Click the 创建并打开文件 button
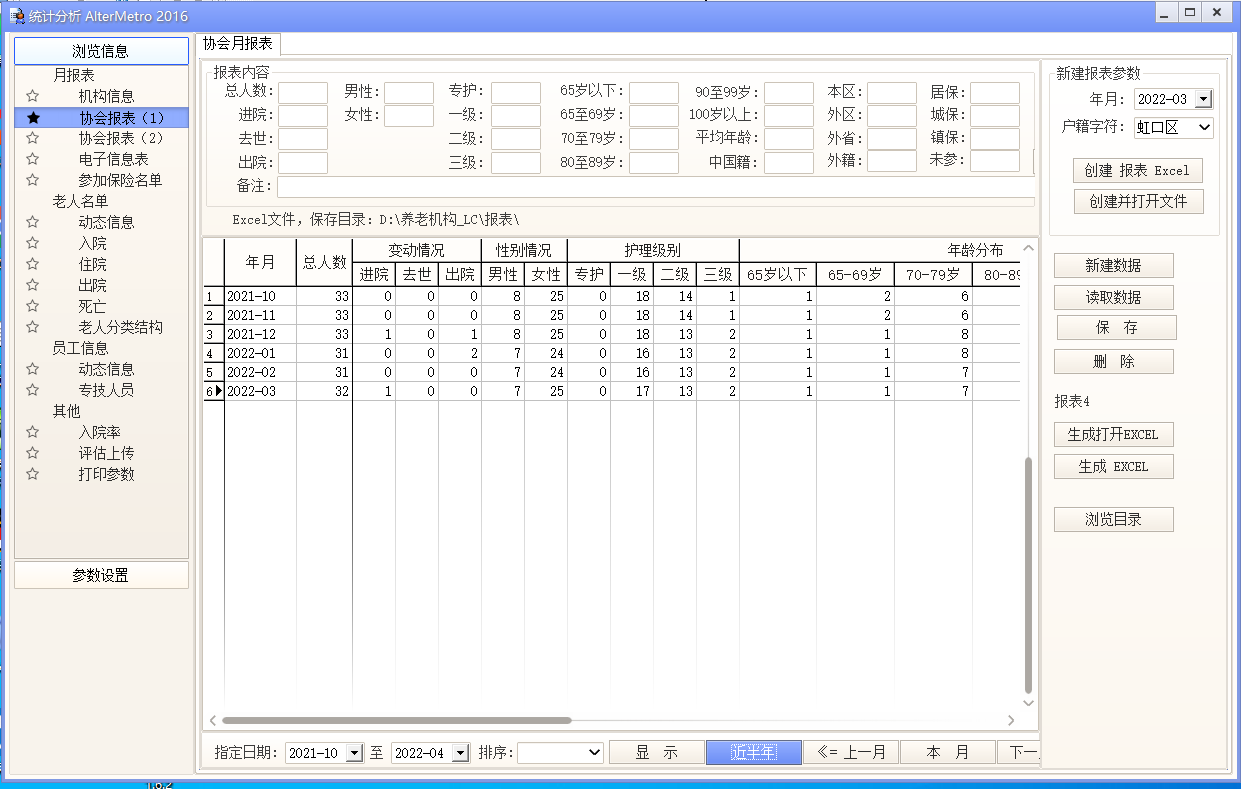Viewport: 1241px width, 789px height. click(x=1137, y=201)
